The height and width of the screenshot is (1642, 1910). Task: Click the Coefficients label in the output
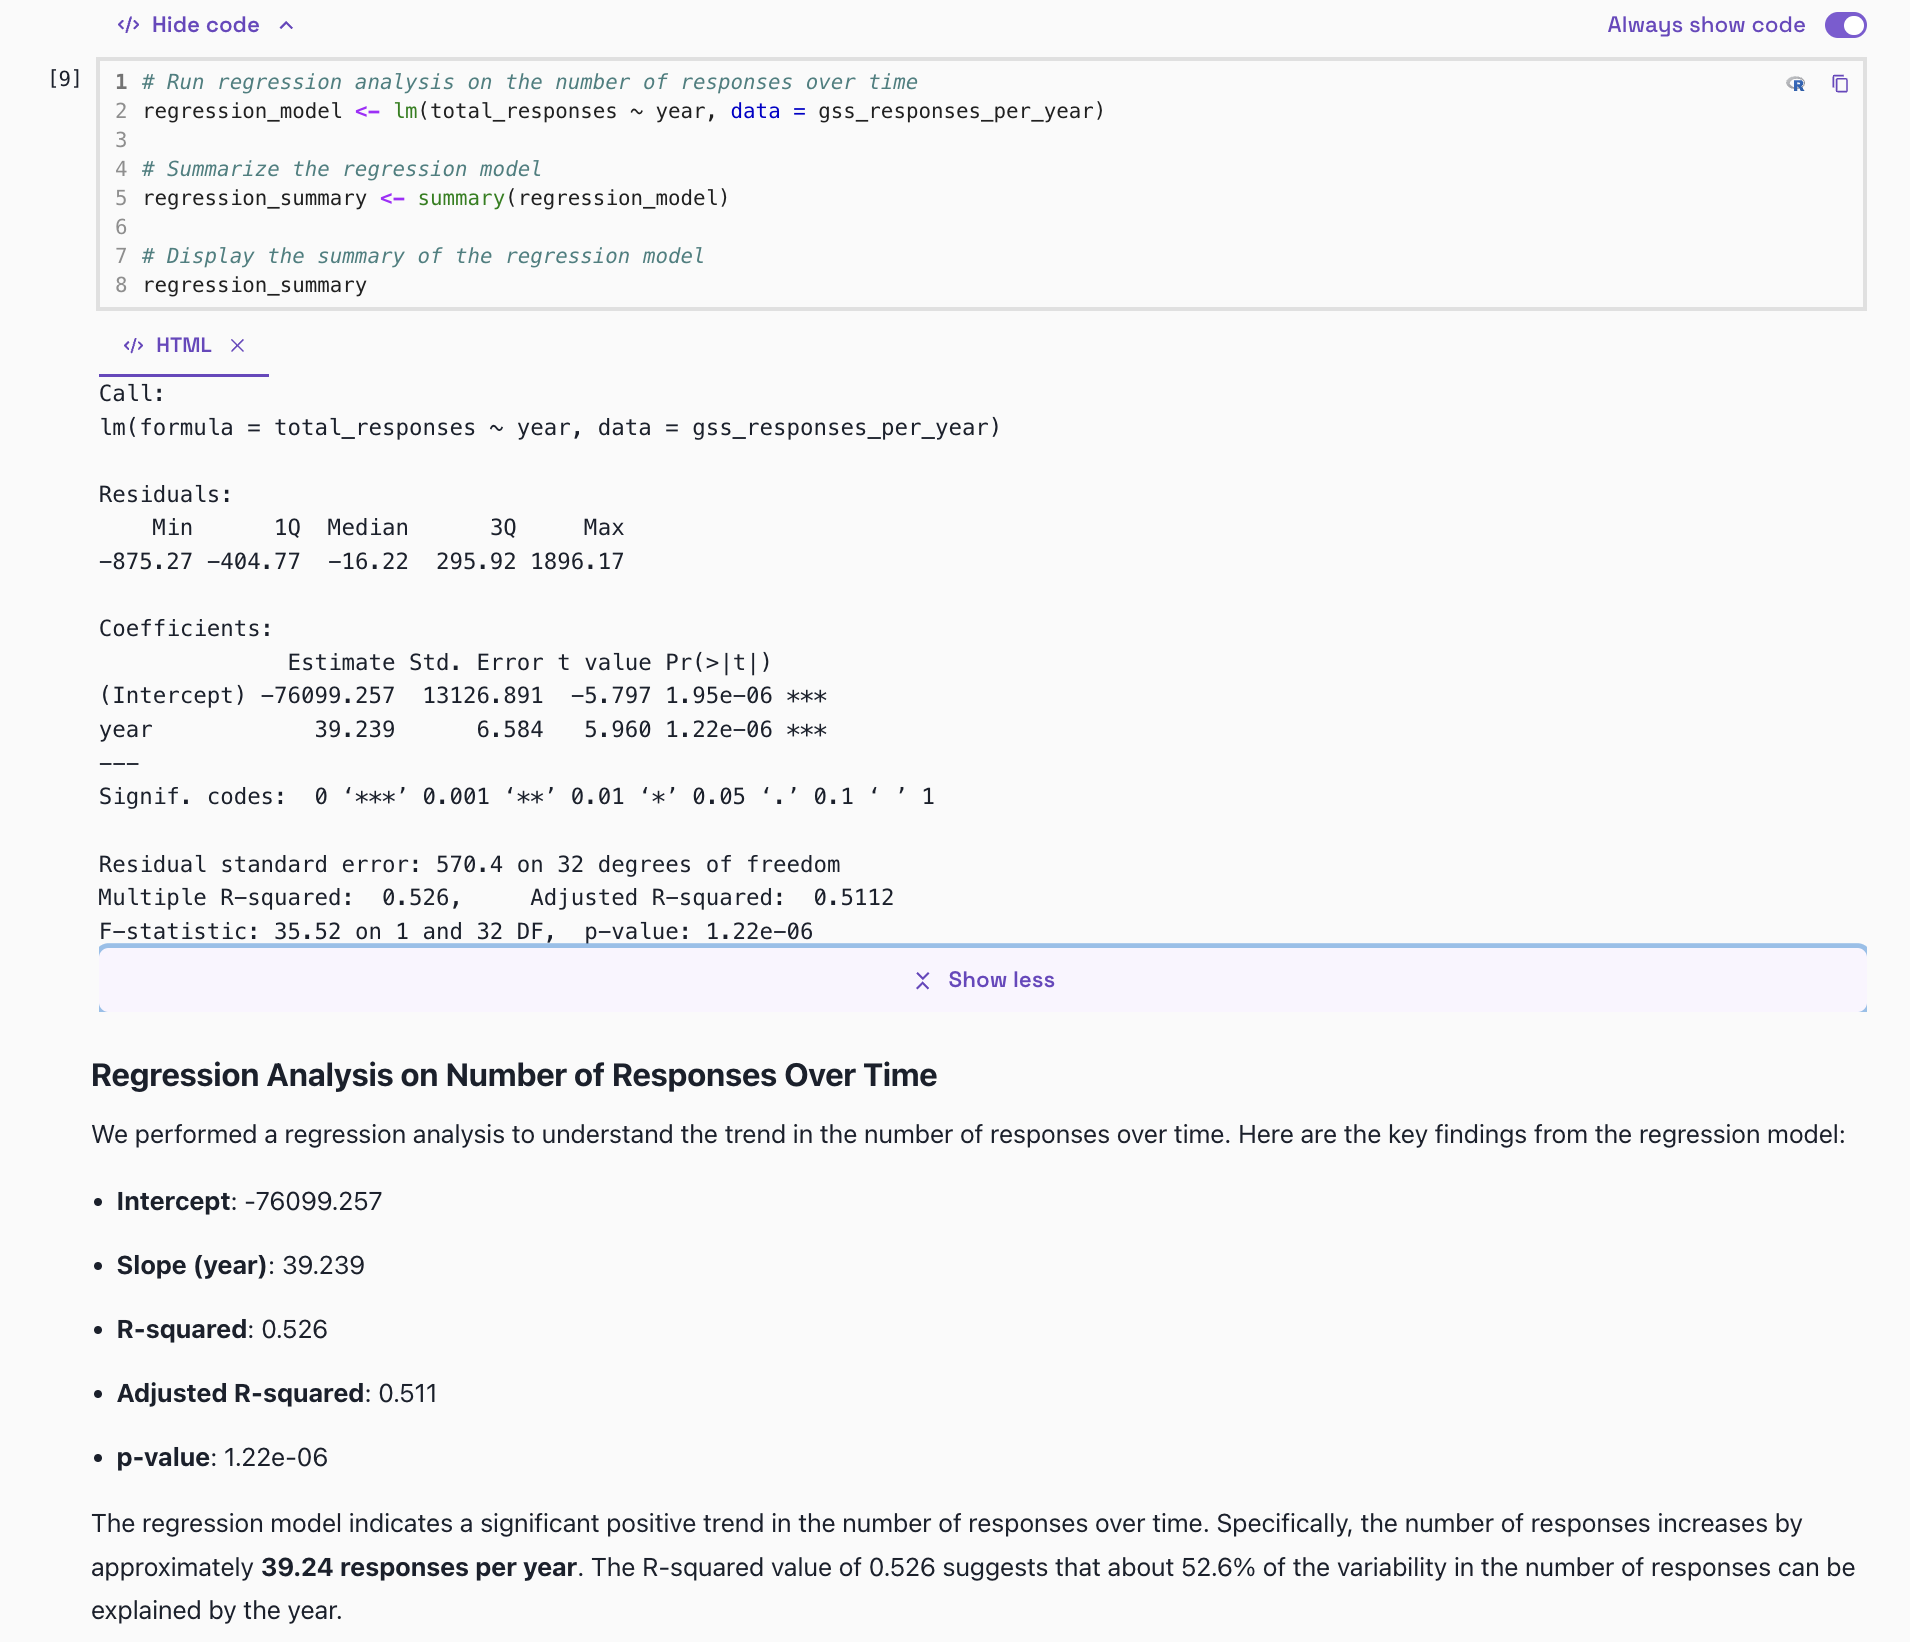(185, 628)
